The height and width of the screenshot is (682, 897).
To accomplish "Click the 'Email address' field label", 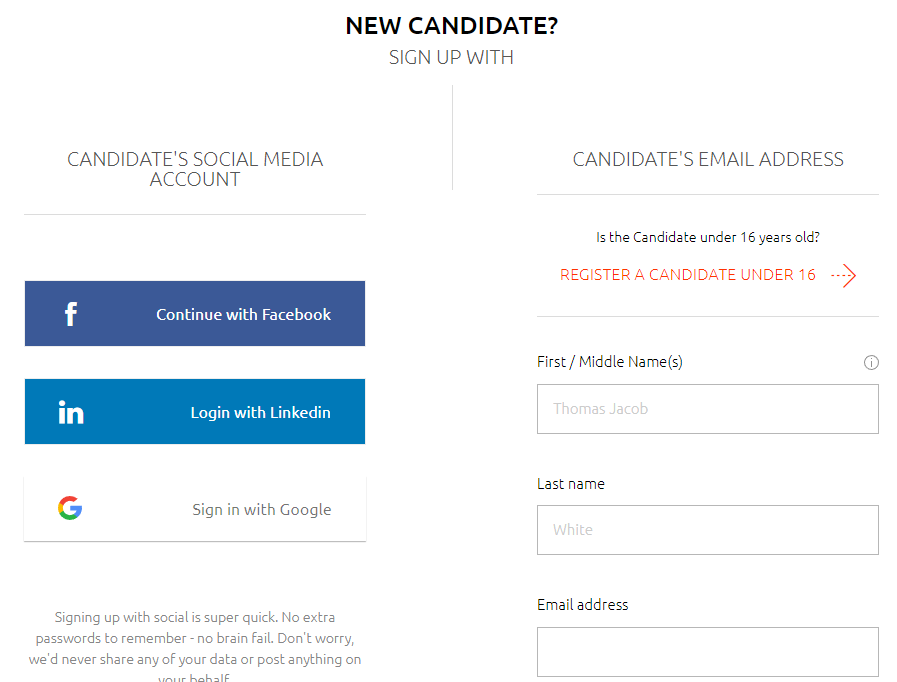I will [582, 605].
